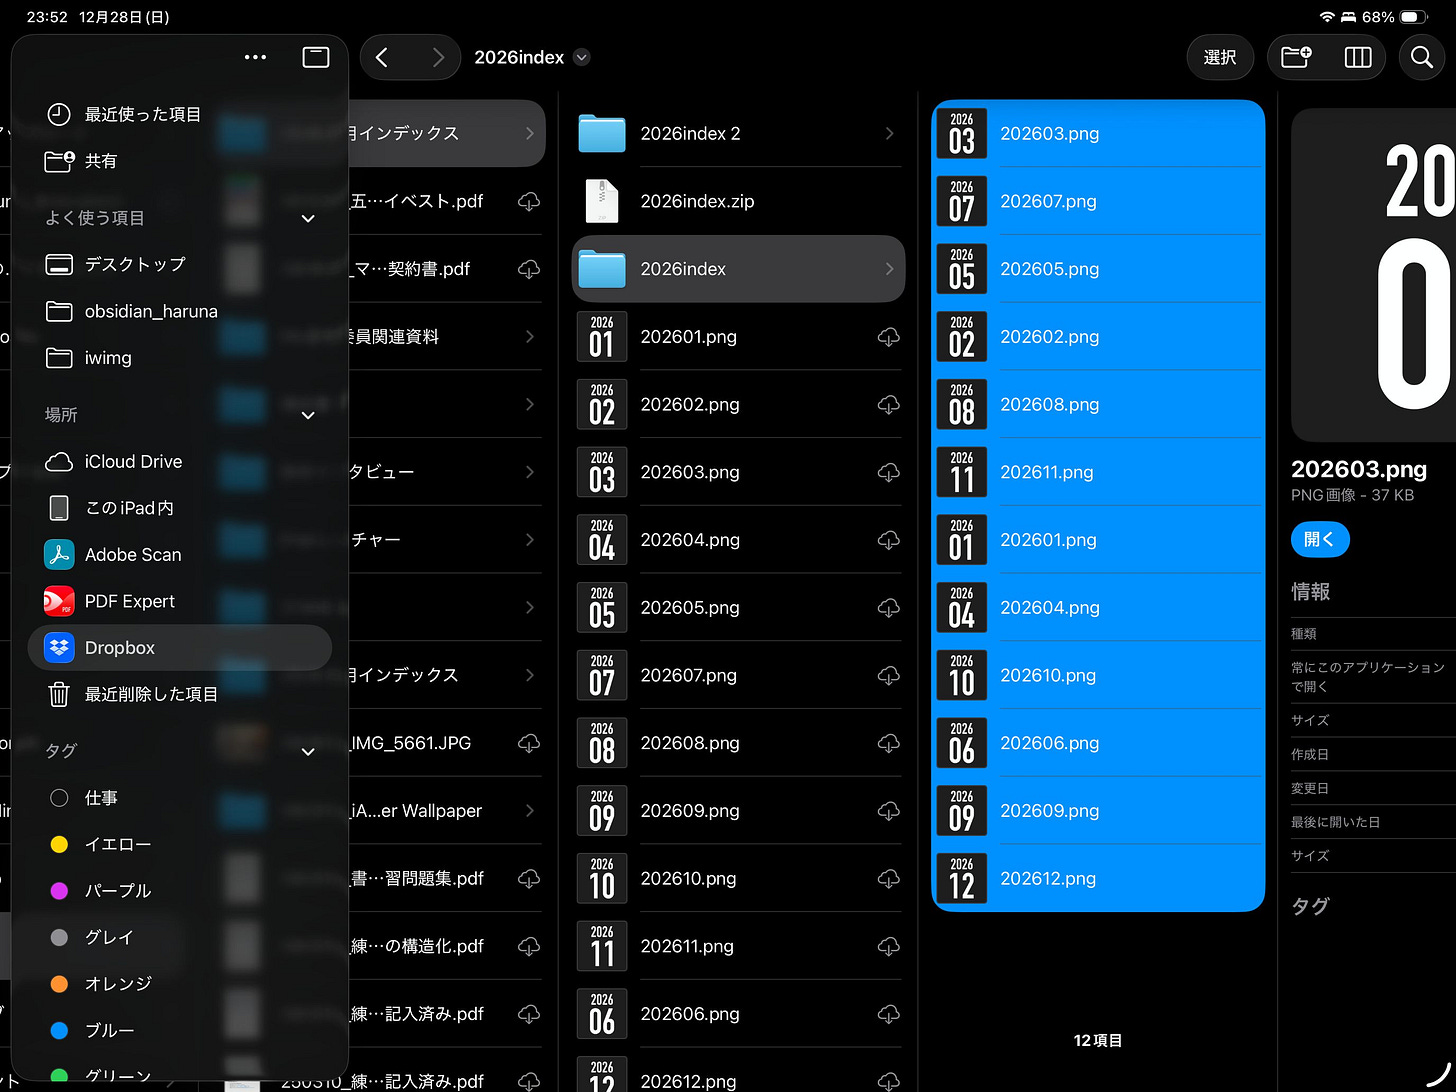Image resolution: width=1456 pixels, height=1092 pixels.
Task: Open iCloud Drive location
Action: [x=180, y=461]
